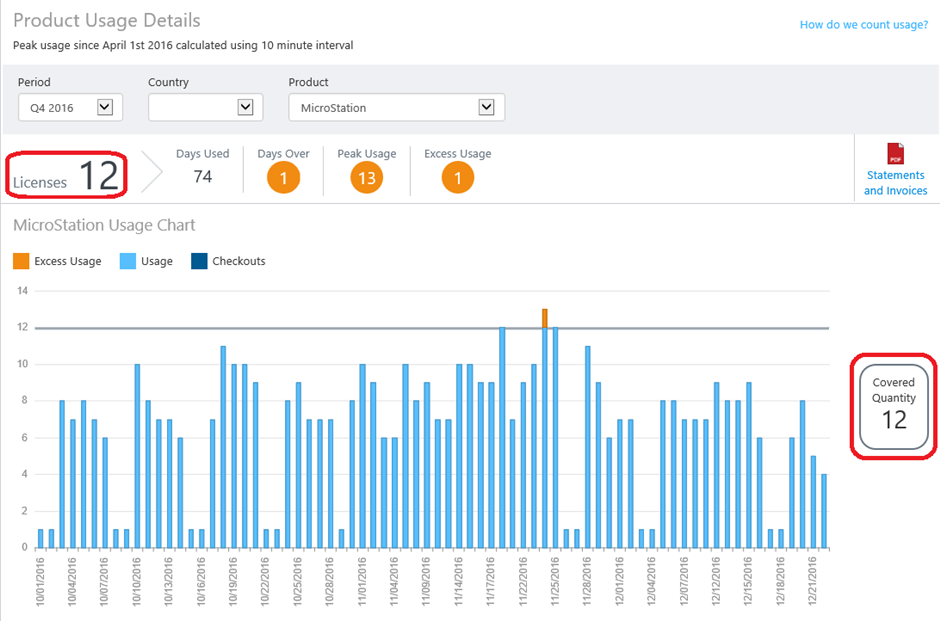Click the y-axis value 14
This screenshot has height=621, width=940.
point(23,291)
